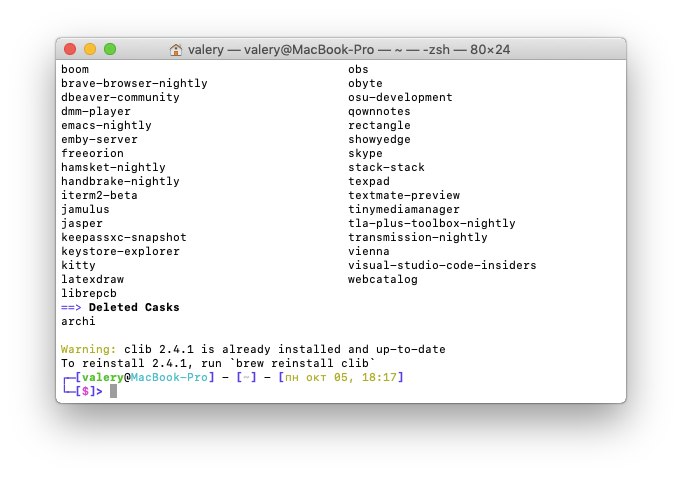682x477 pixels.
Task: Click on 'vienna' cask name
Action: (x=369, y=251)
